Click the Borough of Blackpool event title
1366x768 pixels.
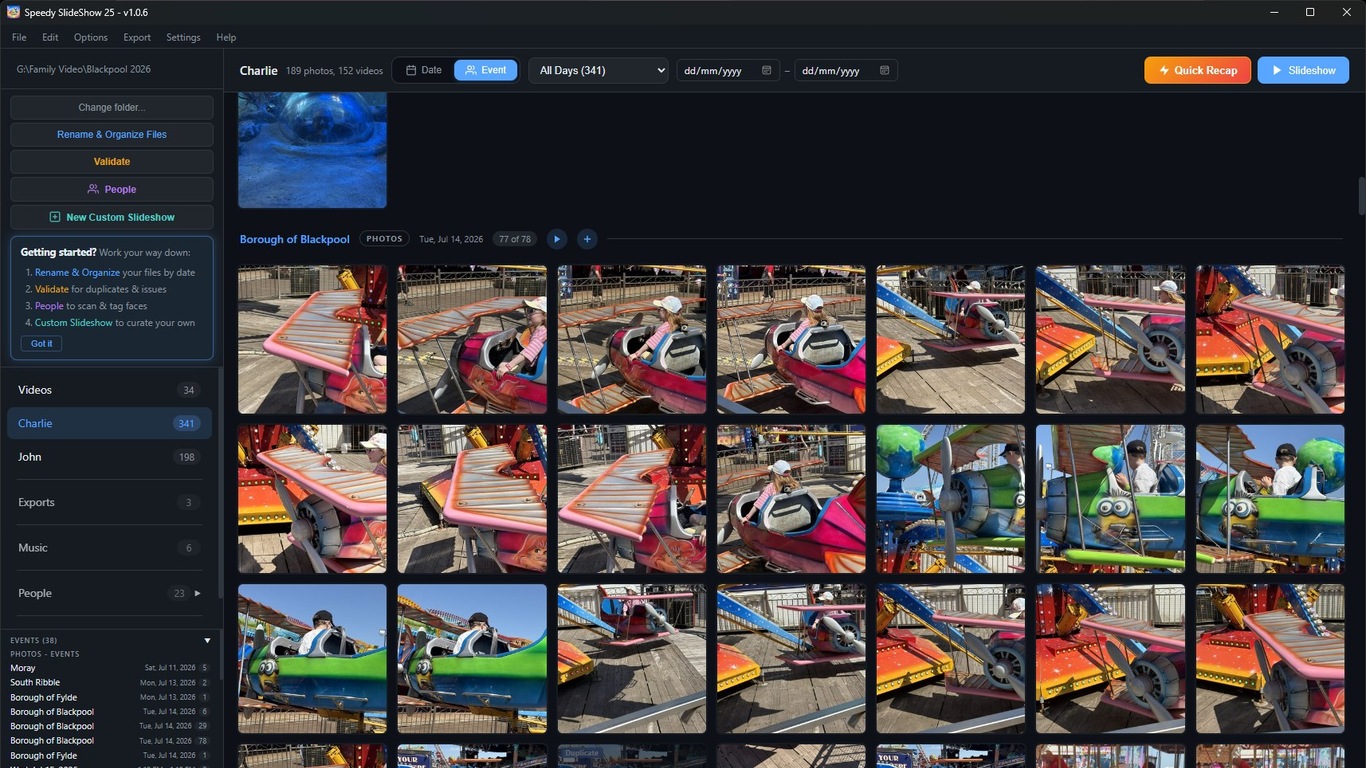[x=295, y=239]
